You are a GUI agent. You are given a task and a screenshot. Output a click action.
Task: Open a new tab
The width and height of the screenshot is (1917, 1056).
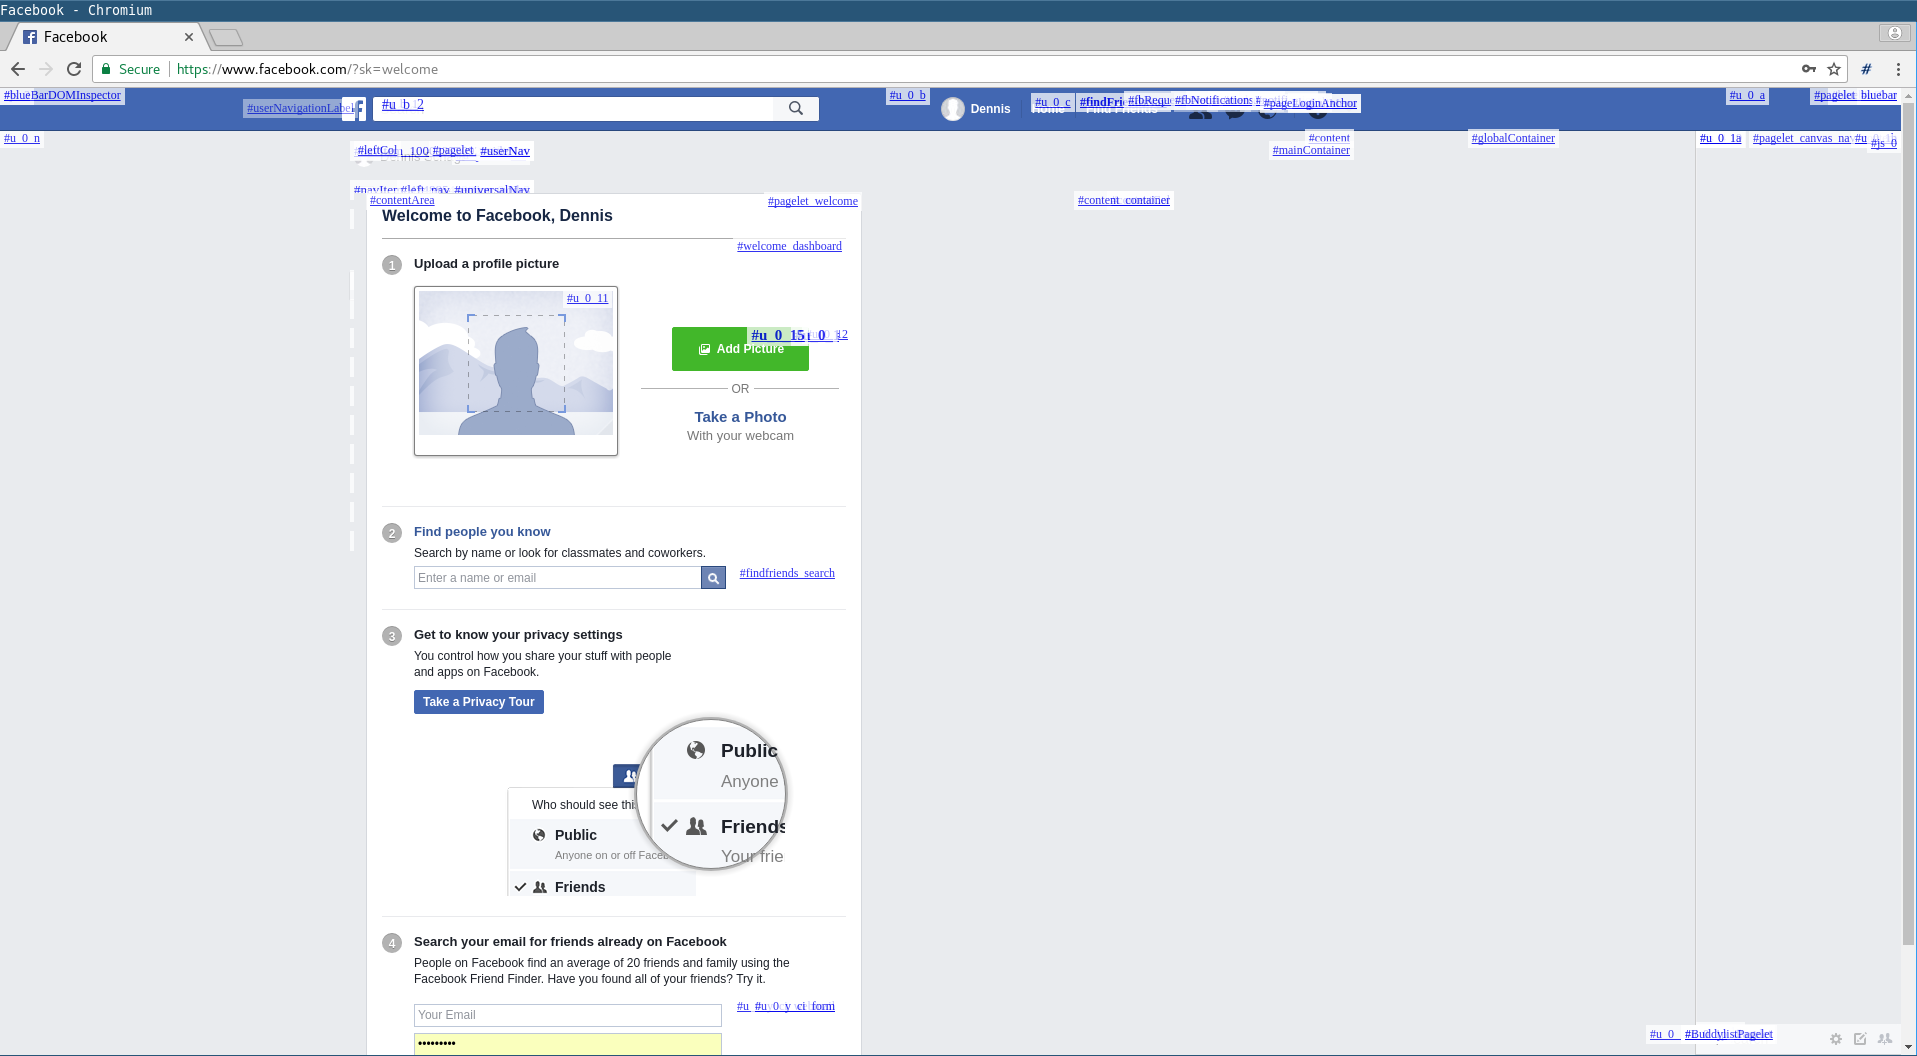point(226,37)
